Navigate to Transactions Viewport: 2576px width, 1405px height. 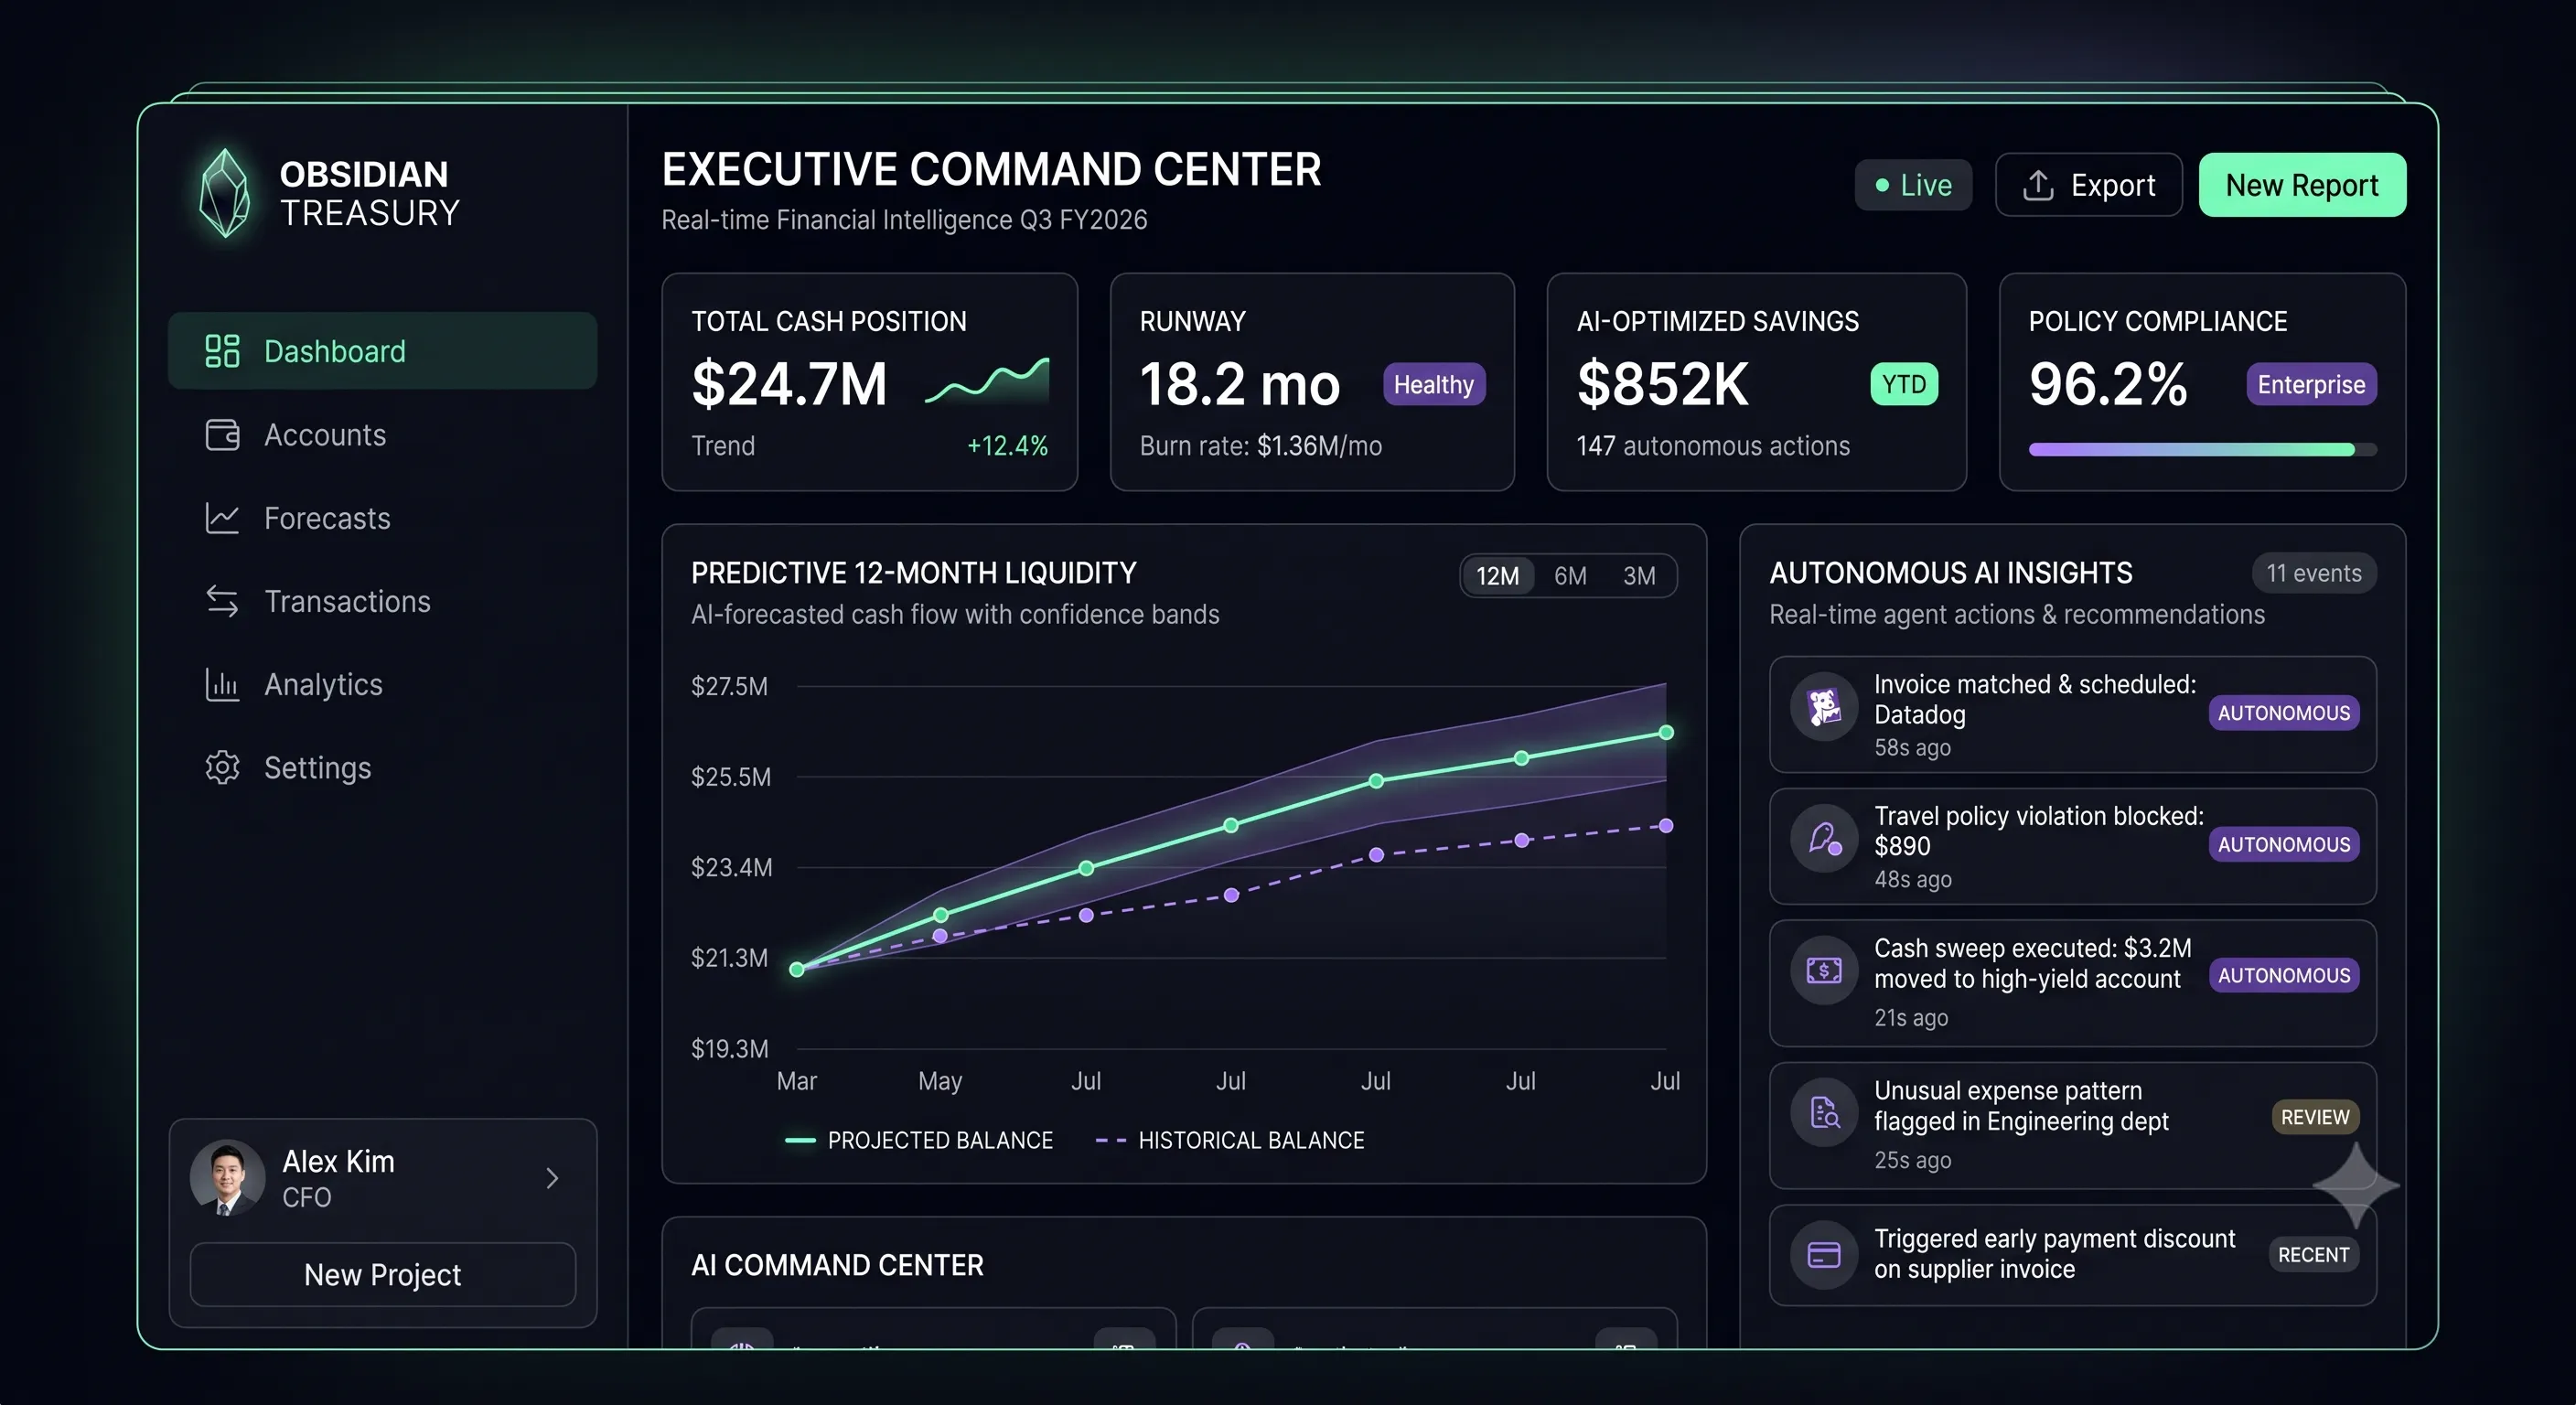click(383, 601)
